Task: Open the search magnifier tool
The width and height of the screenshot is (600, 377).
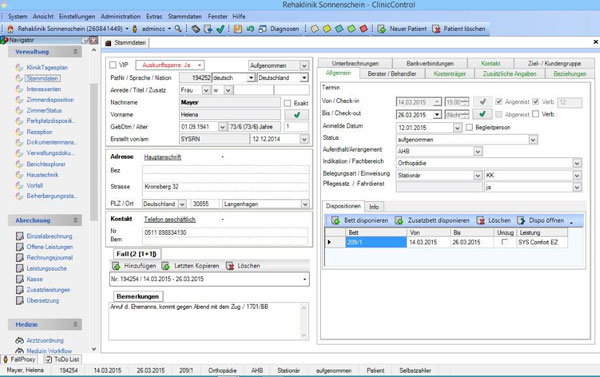Action: point(178,29)
